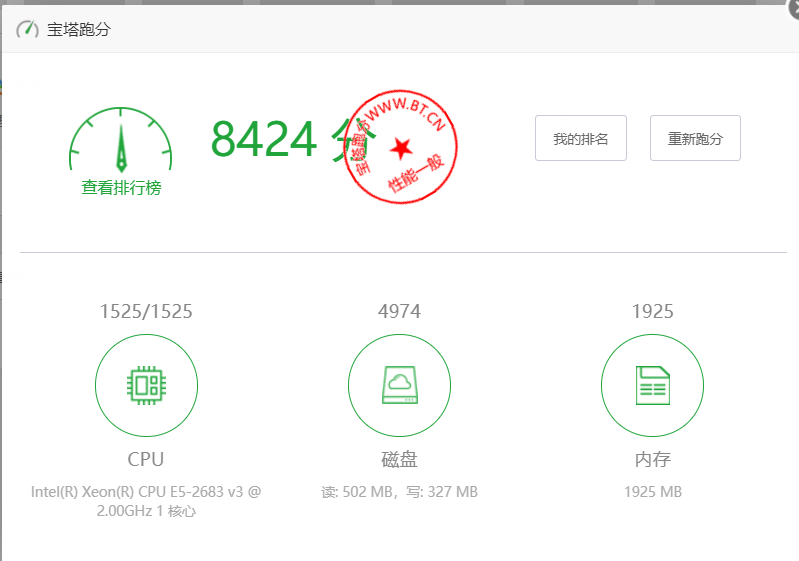Click the 内存 label under the memory icon
This screenshot has height=561, width=799.
point(653,459)
